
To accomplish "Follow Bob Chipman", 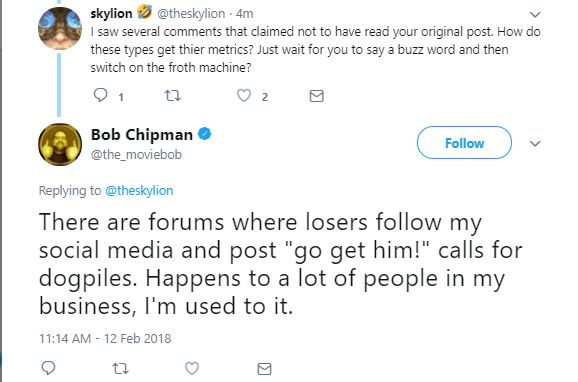I will [464, 143].
